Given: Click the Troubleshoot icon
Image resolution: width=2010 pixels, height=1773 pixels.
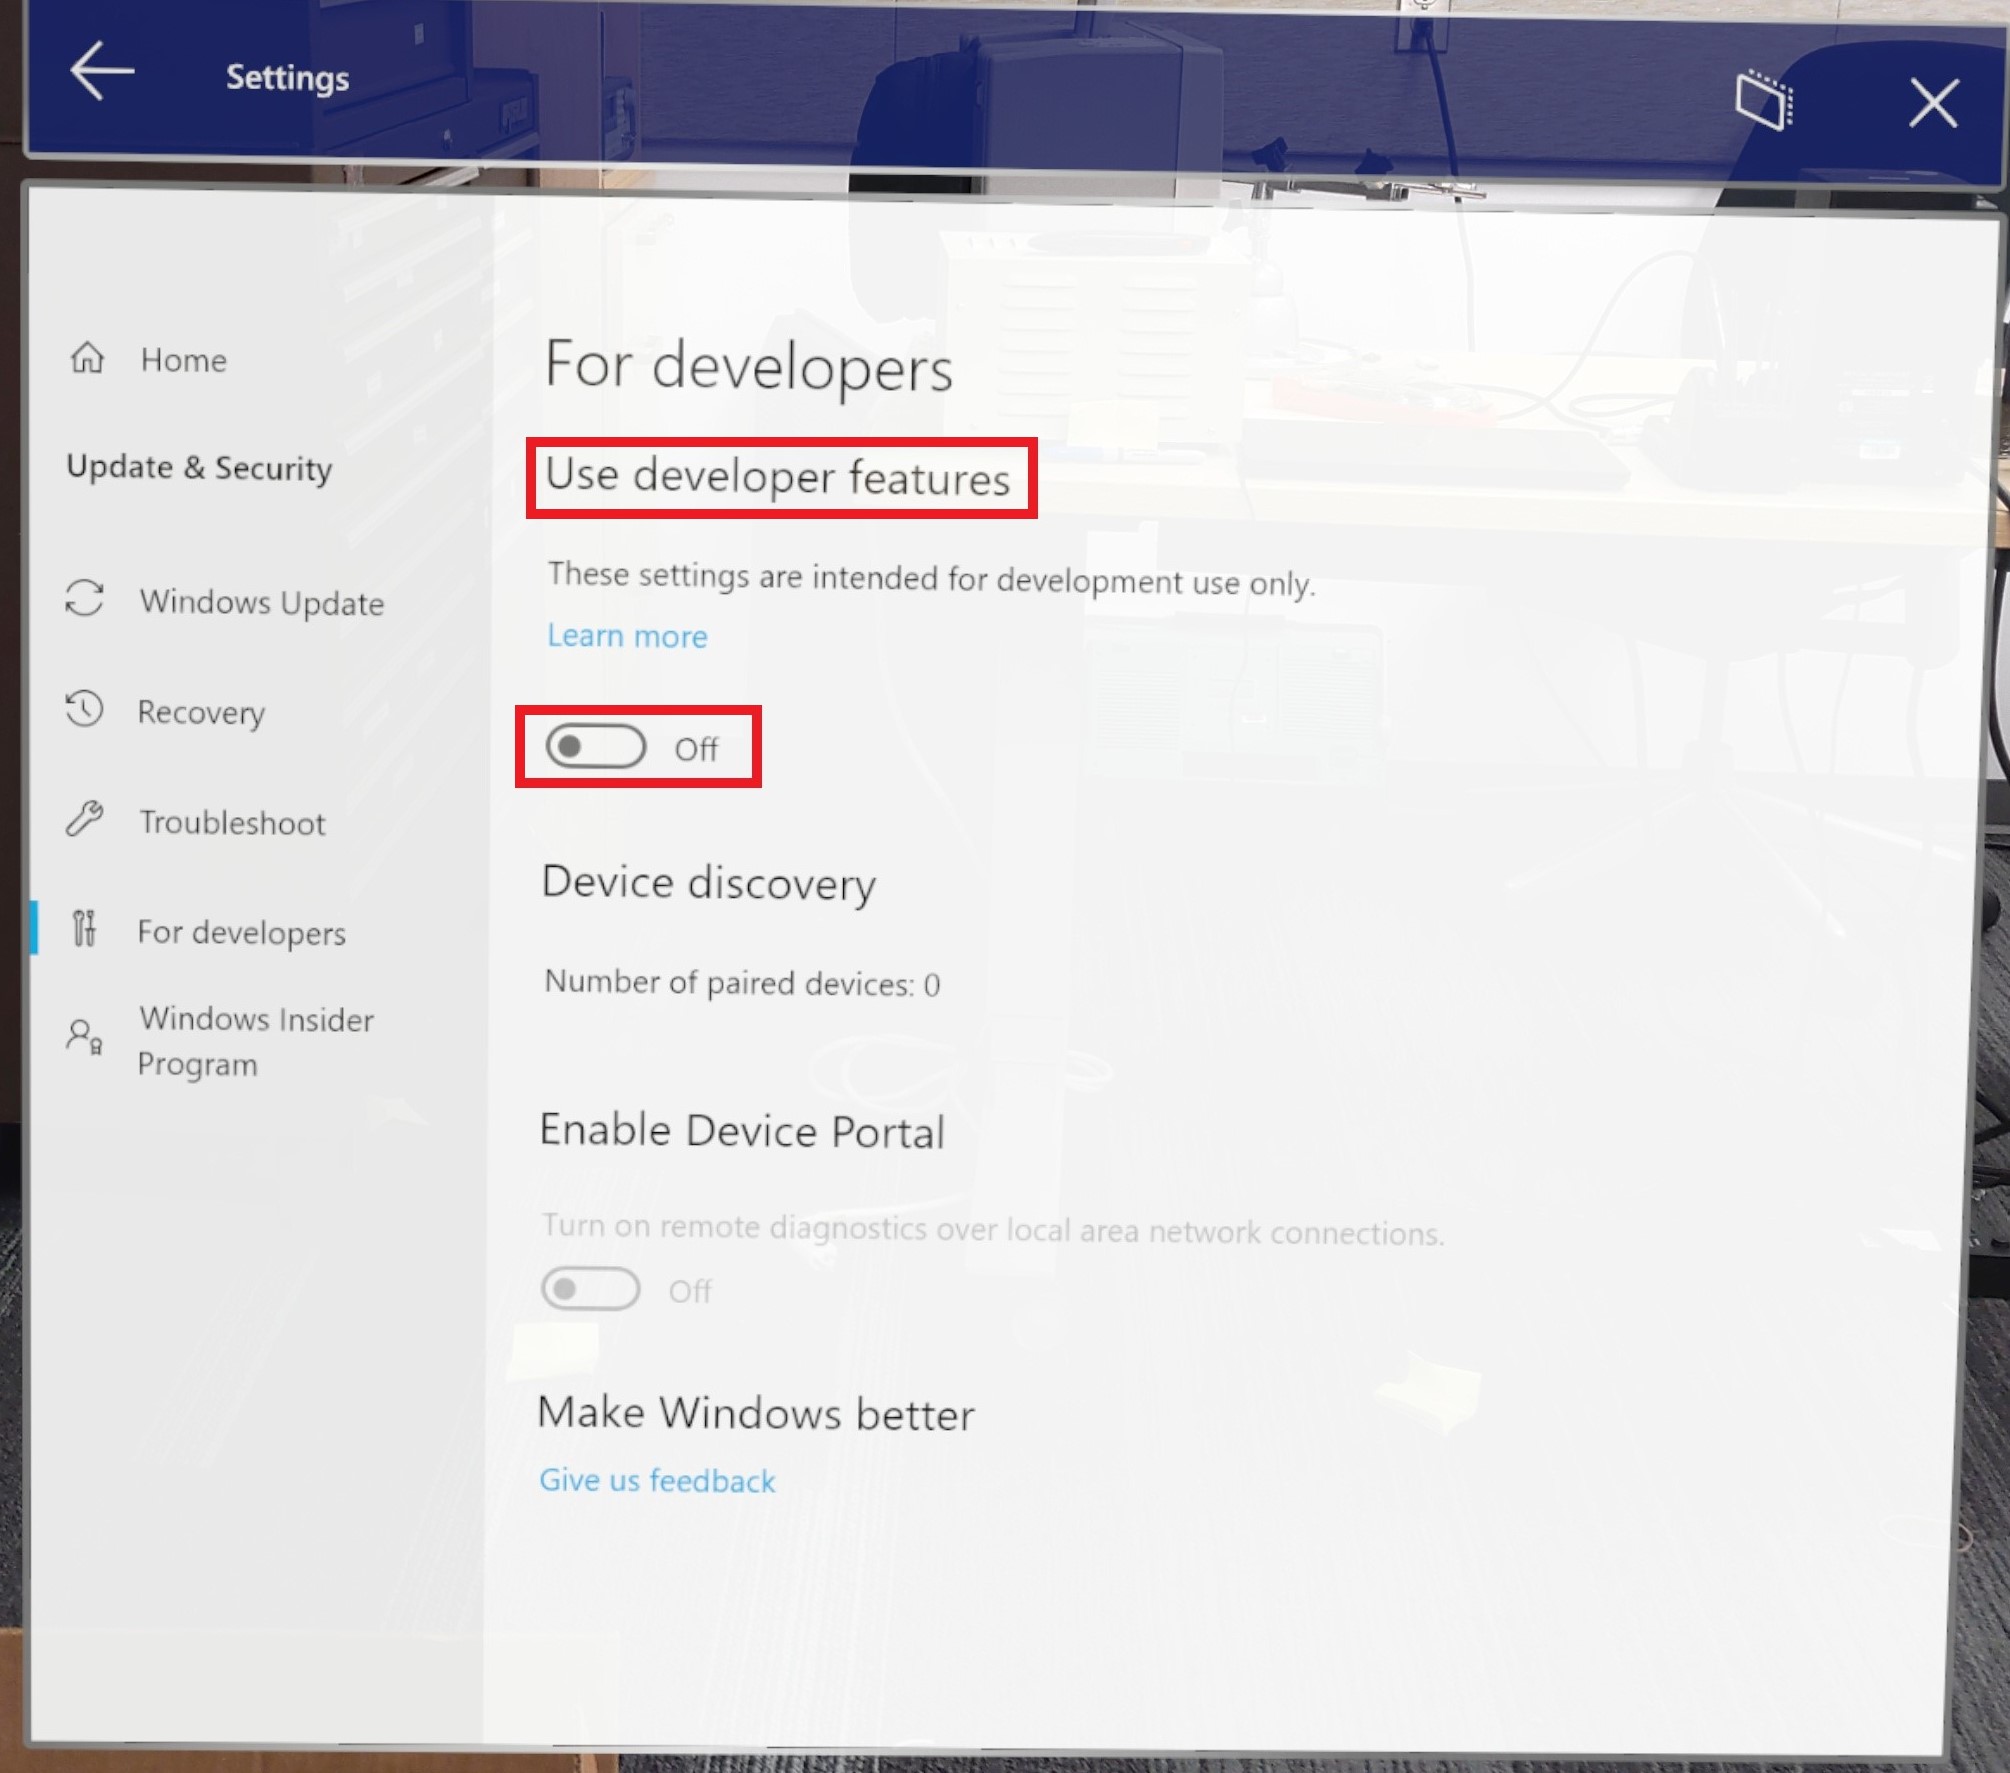Looking at the screenshot, I should tap(94, 820).
